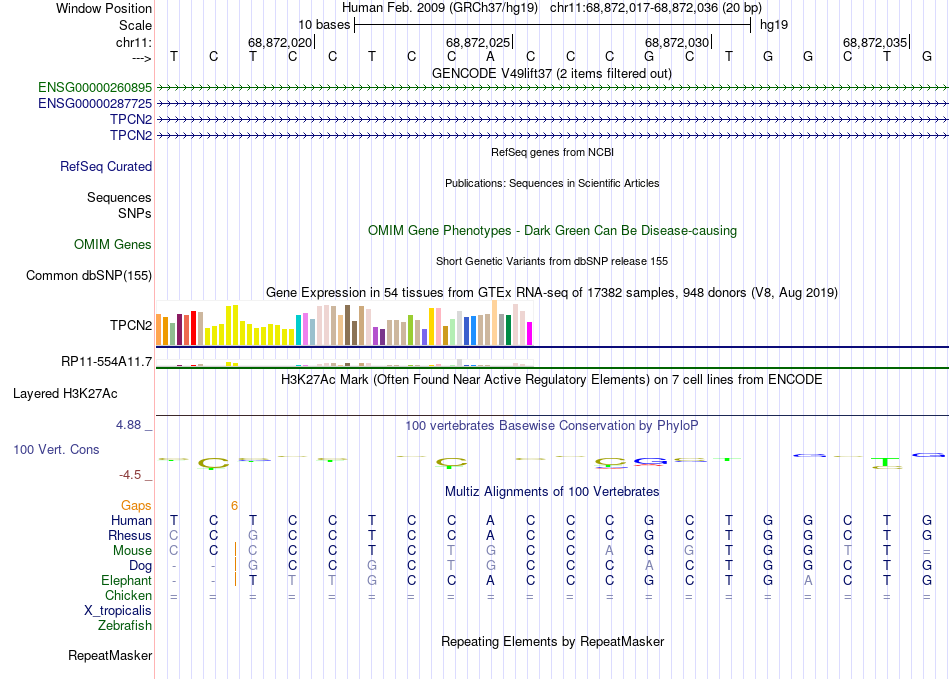The height and width of the screenshot is (679, 950).
Task: Click the 68,872,030 ruler coordinate
Action: (x=677, y=42)
